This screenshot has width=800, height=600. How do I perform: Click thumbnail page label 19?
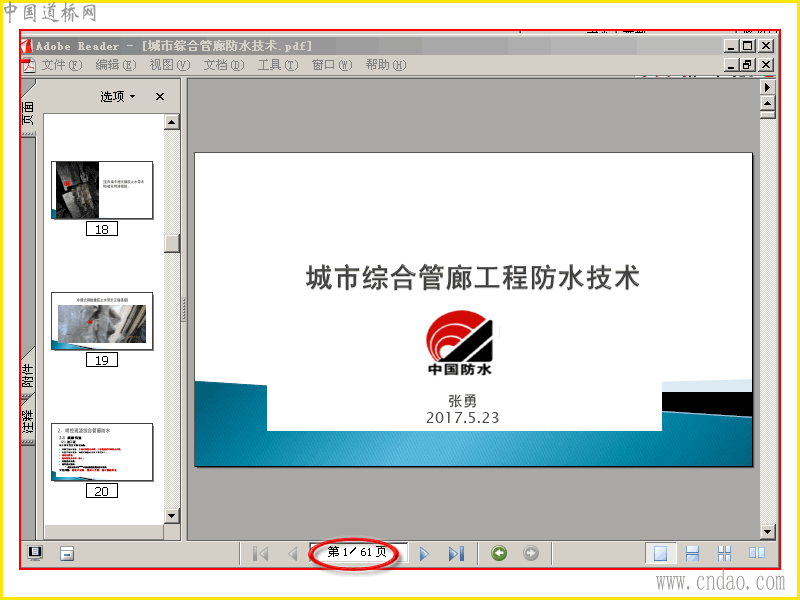click(x=102, y=360)
